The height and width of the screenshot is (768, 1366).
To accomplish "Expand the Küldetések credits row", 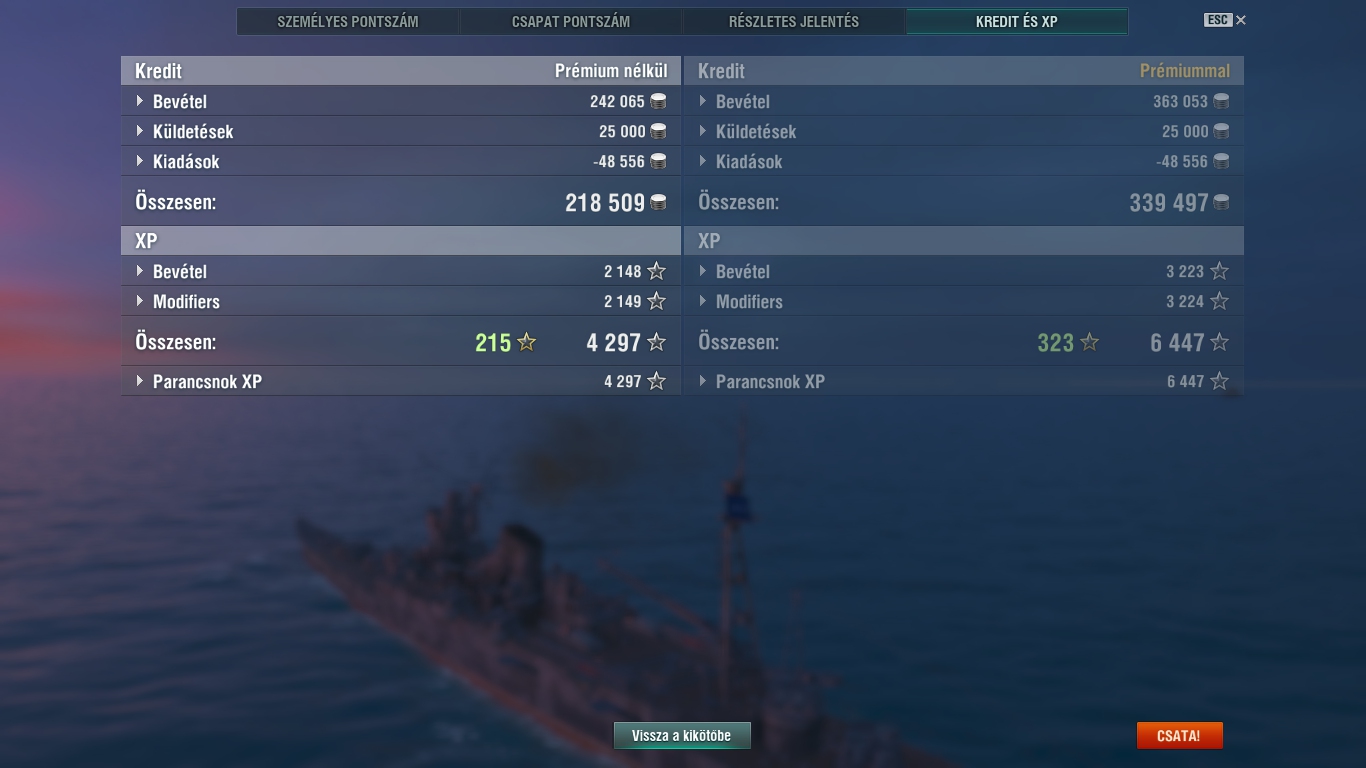I will [x=401, y=131].
